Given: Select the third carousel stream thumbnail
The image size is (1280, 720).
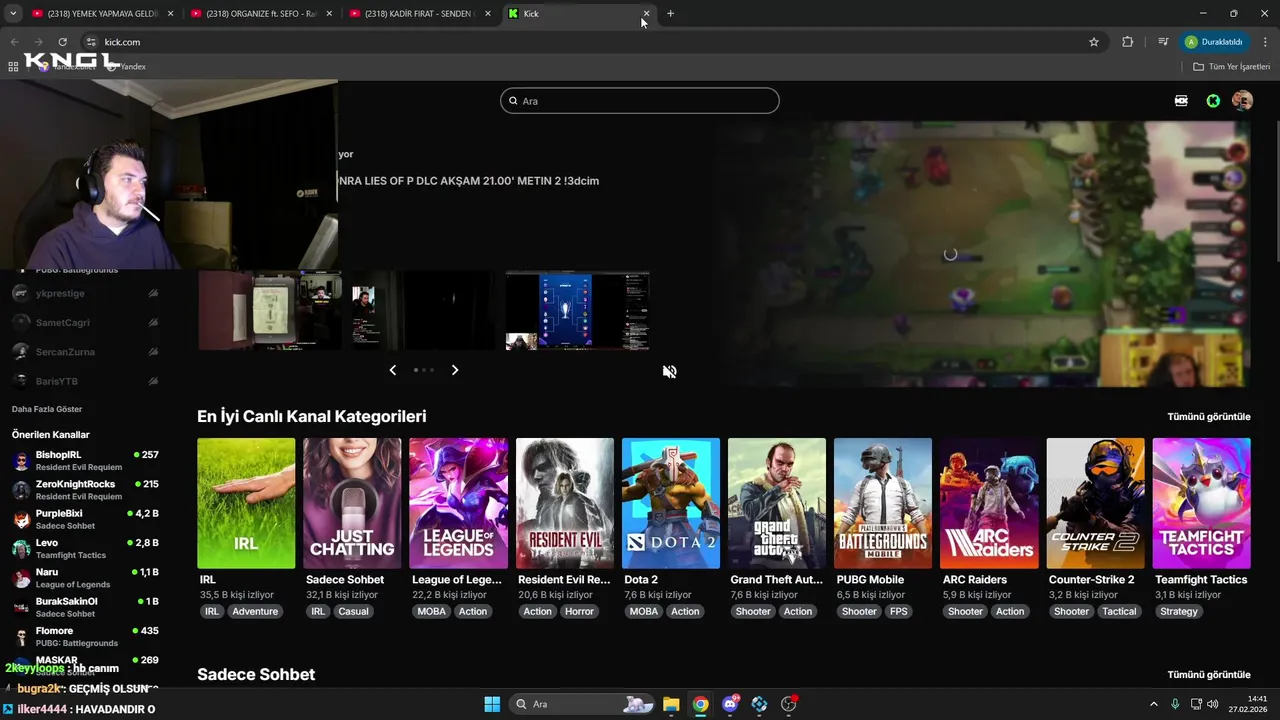Looking at the screenshot, I should pos(577,311).
